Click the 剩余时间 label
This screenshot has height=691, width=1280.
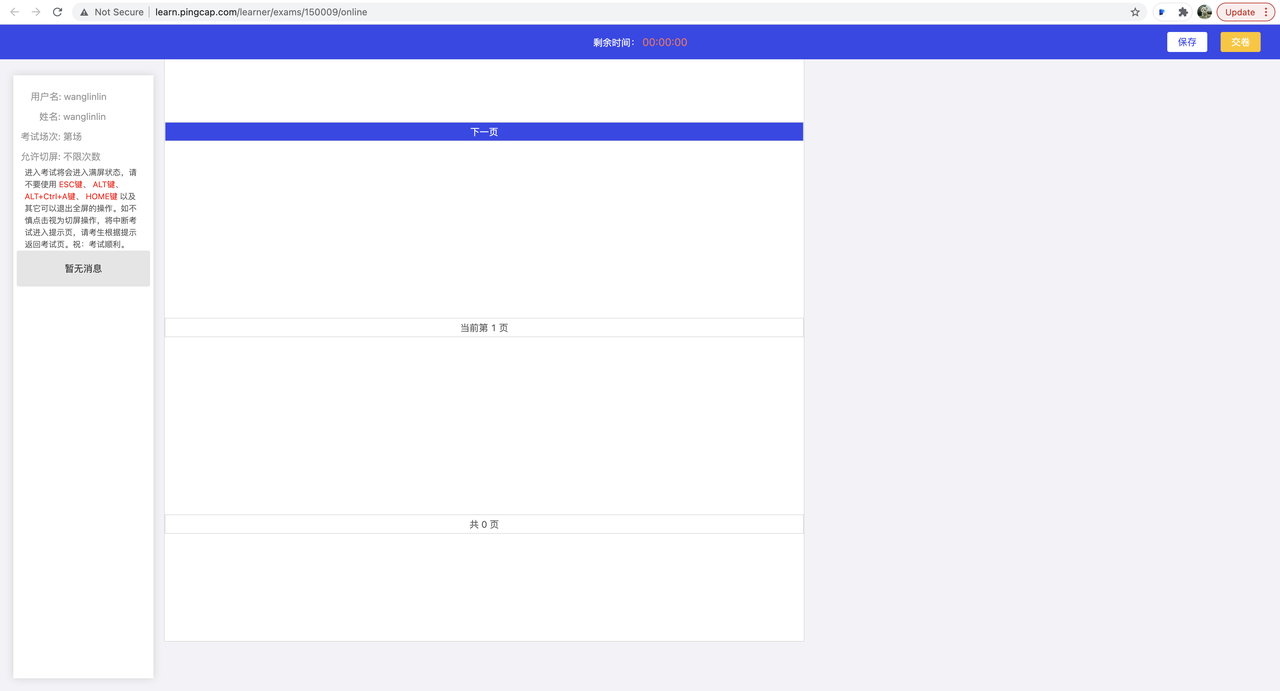click(x=614, y=42)
